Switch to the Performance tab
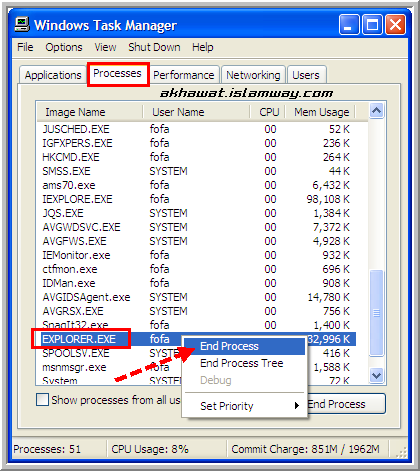Viewport: 420px width, 471px height. coord(184,75)
